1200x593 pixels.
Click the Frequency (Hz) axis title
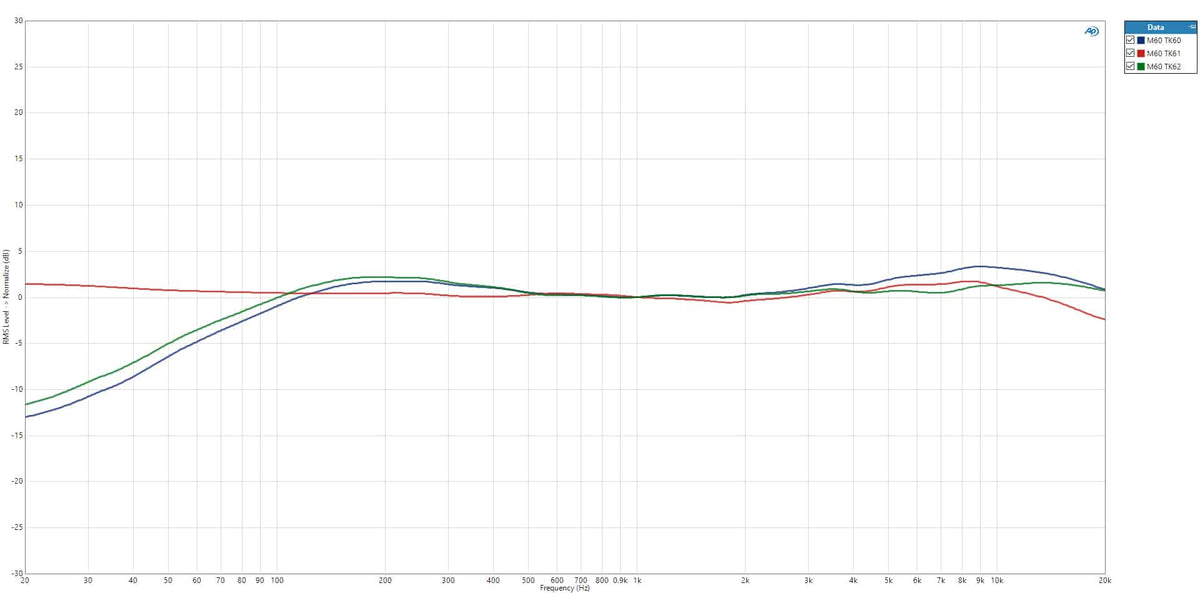565,588
